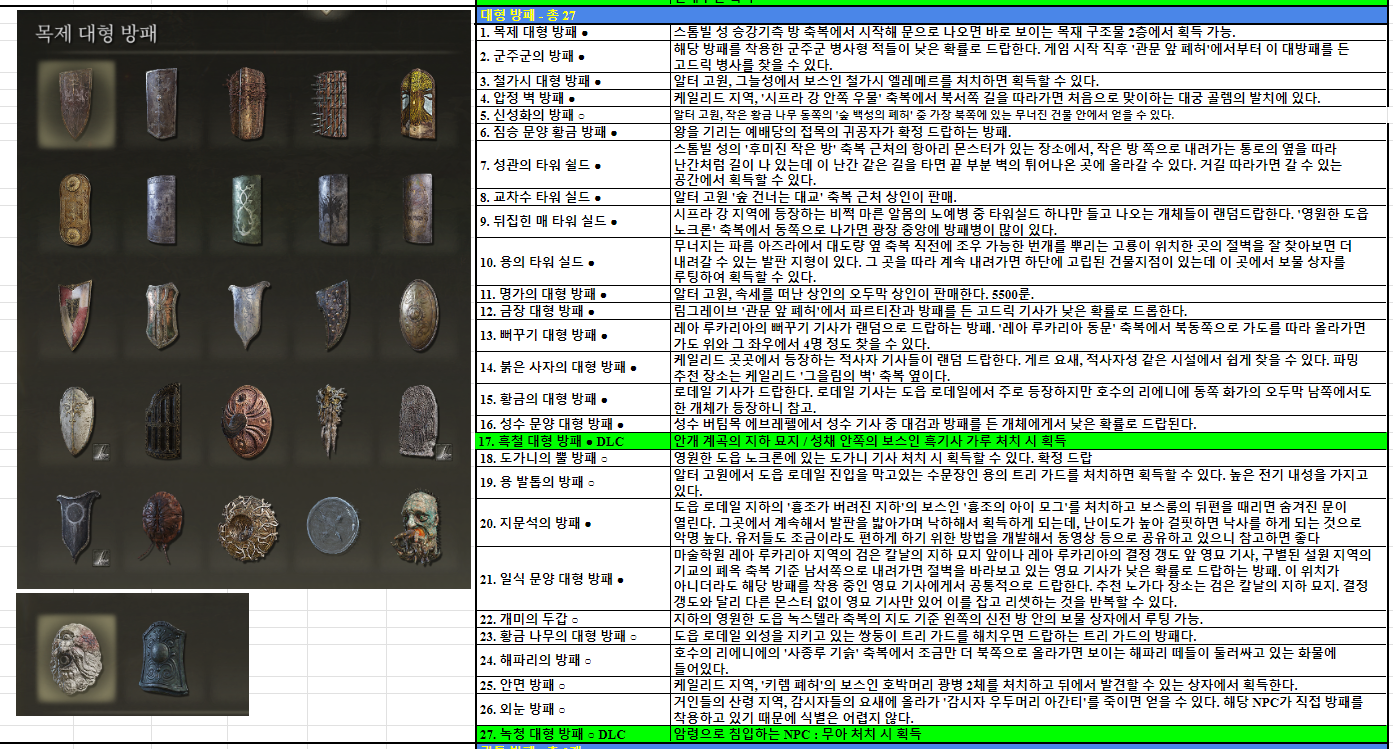Select the name cell '12. 금장 대형 방패'
The height and width of the screenshot is (749, 1393).
[574, 311]
